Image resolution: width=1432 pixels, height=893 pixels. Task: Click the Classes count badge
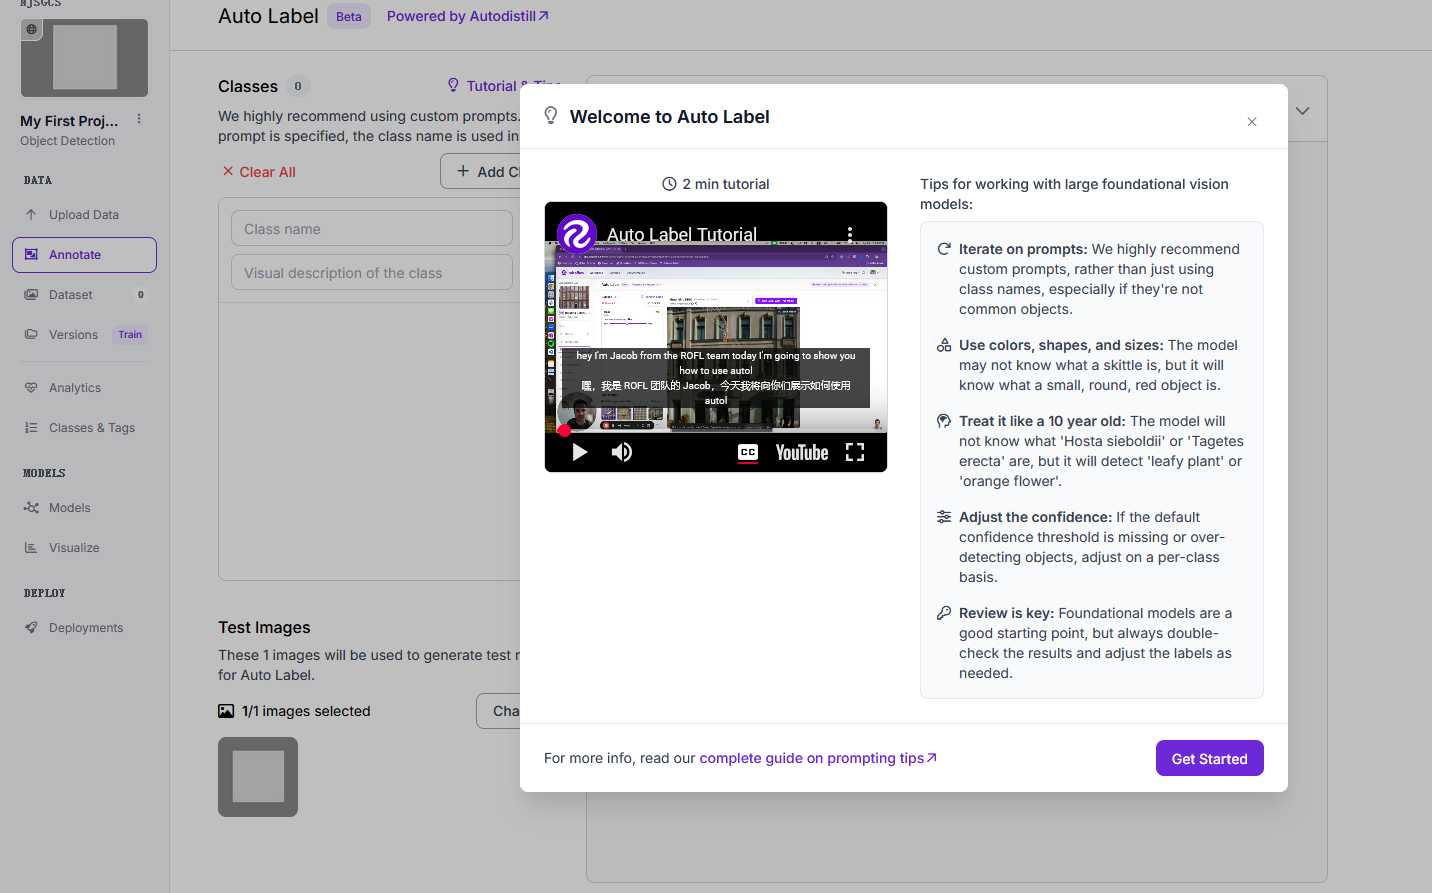tap(298, 86)
